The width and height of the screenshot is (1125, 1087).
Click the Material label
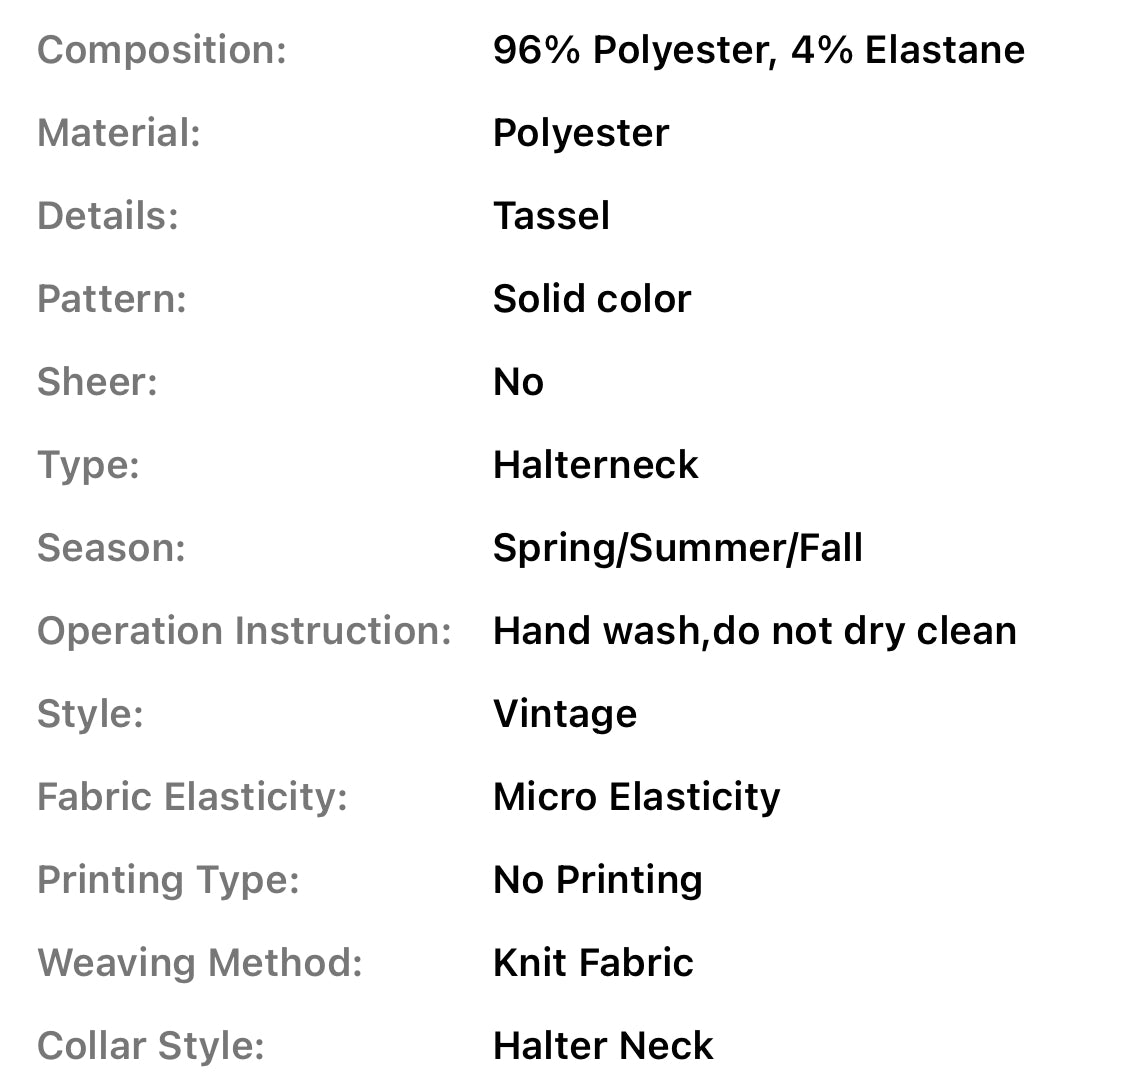pos(119,133)
